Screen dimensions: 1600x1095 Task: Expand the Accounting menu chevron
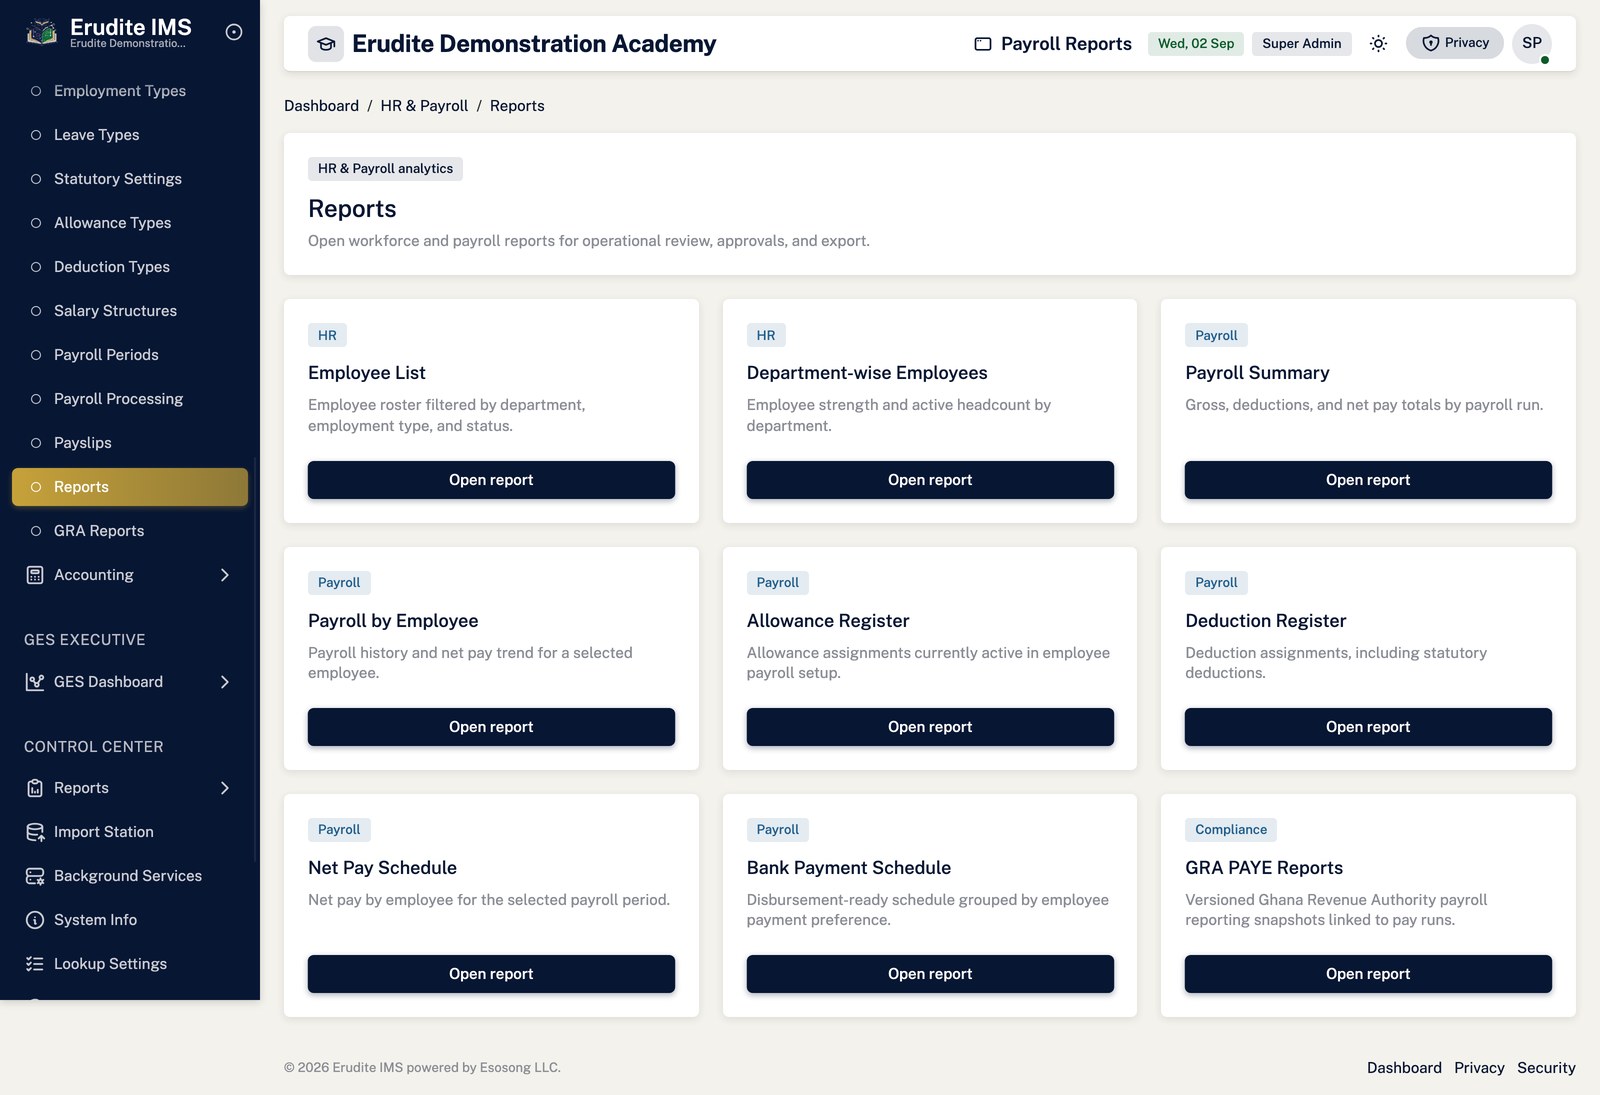point(225,575)
